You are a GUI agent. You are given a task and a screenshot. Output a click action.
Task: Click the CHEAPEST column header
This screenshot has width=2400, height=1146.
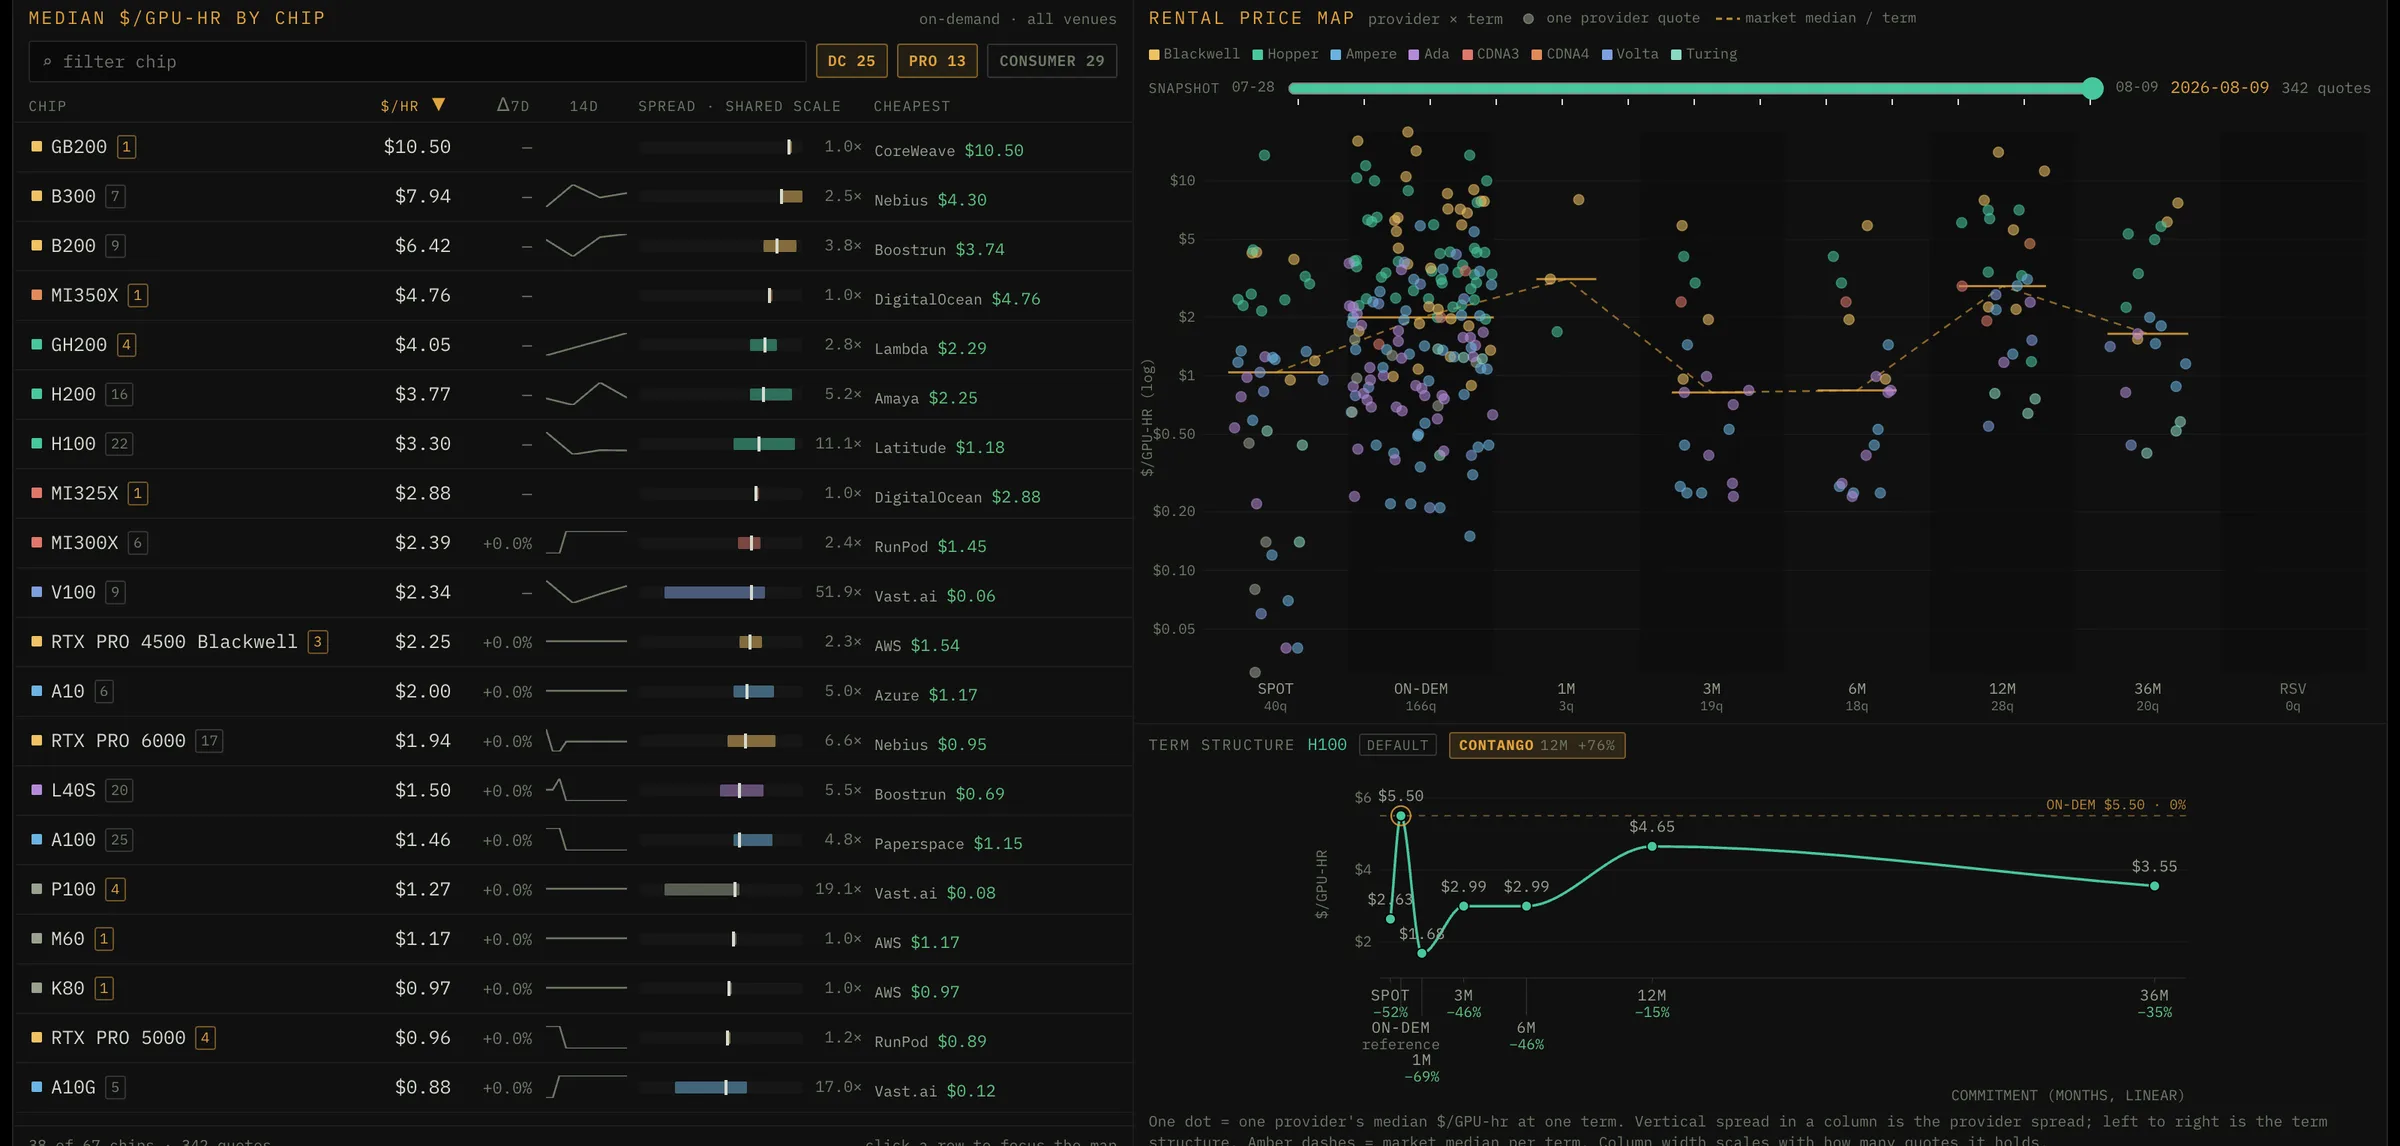point(912,106)
